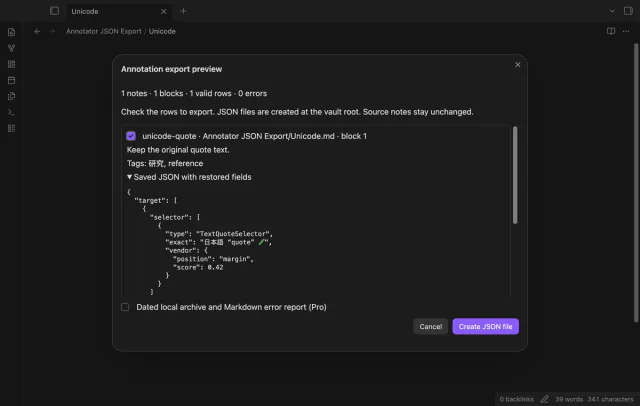Toggle the left sidebar icon
This screenshot has width=640, height=406.
click(x=54, y=11)
